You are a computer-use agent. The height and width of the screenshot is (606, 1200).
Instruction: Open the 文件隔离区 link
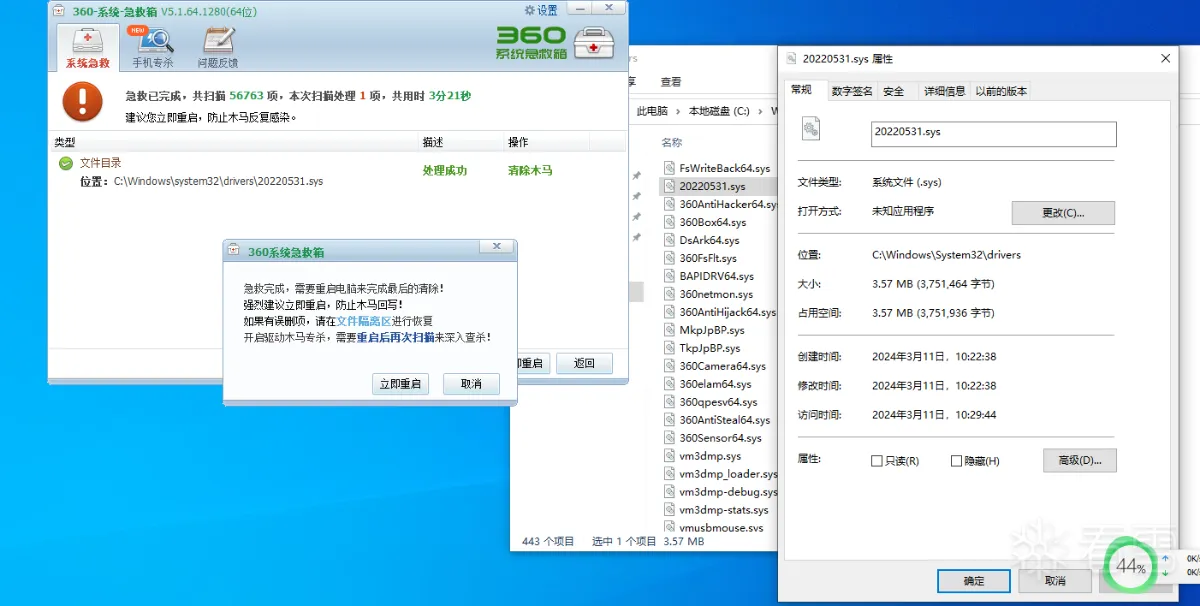(363, 321)
